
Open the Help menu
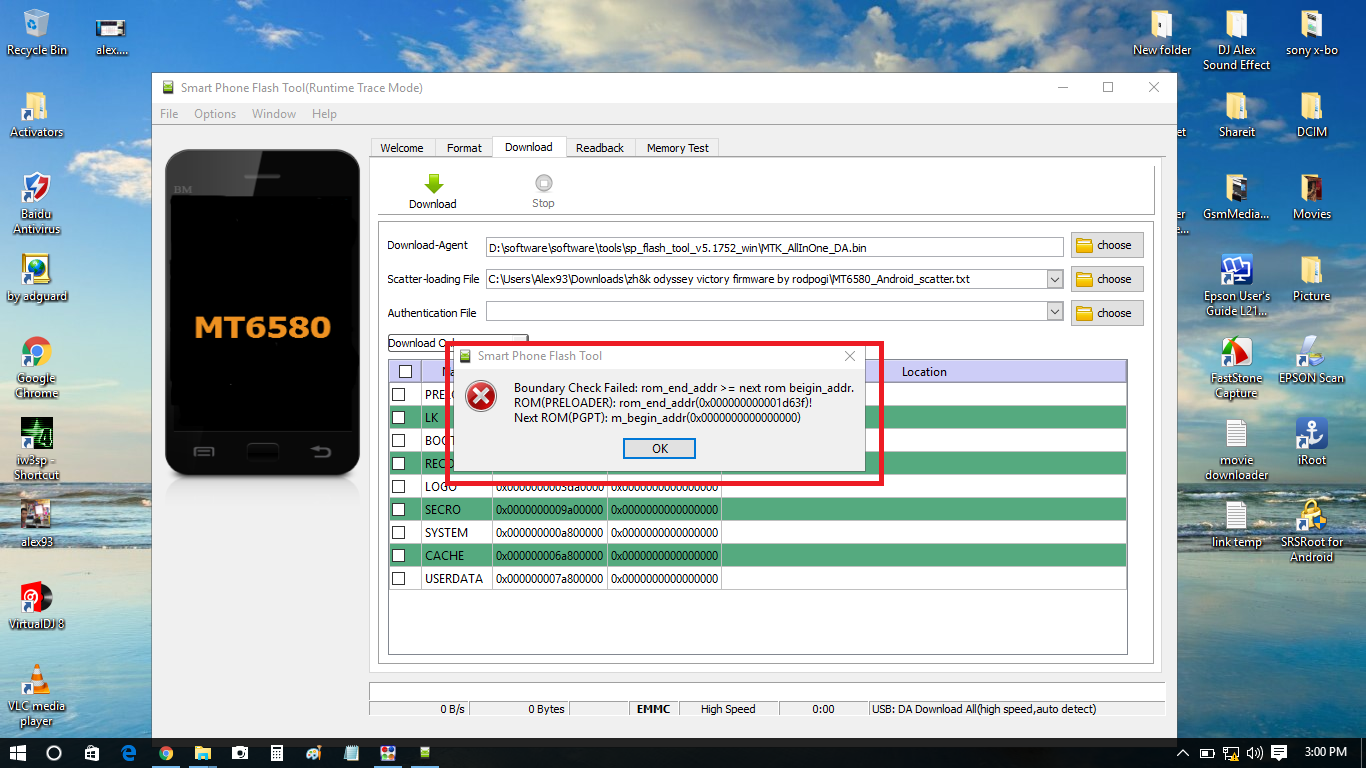pos(324,114)
